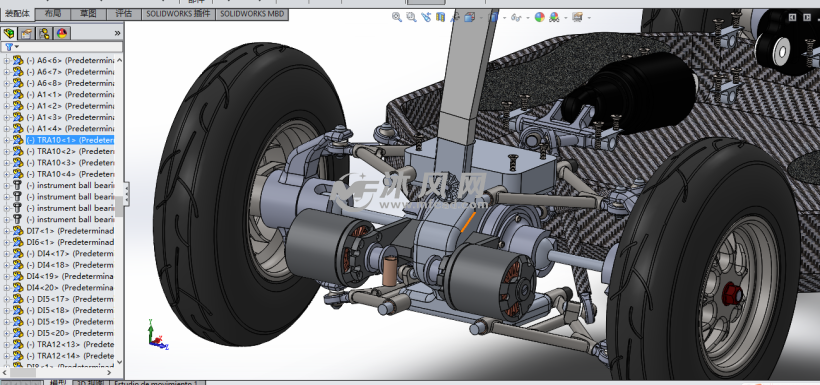Open the PropertyManager panel tab
This screenshot has height=385, width=820.
27,33
